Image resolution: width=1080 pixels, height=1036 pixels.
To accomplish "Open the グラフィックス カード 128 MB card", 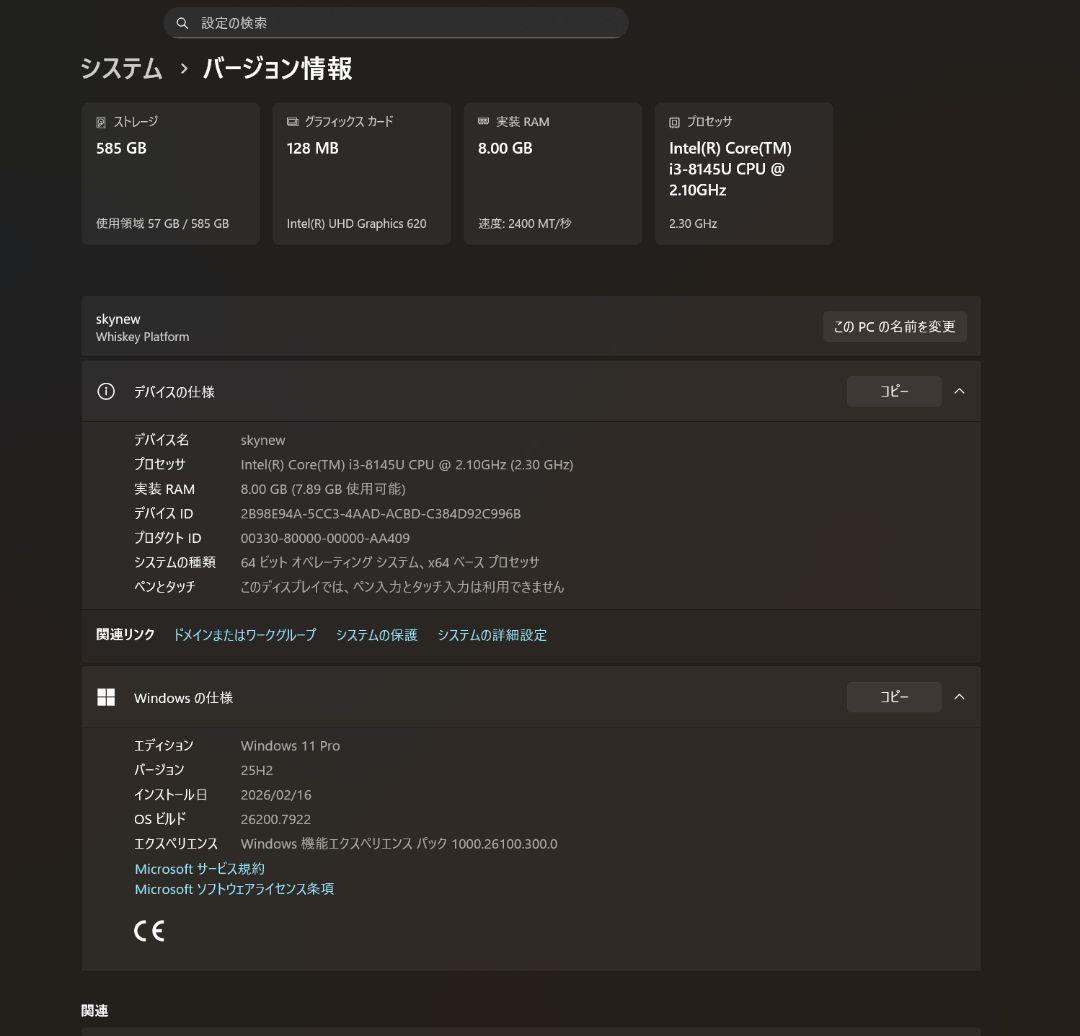I will pyautogui.click(x=362, y=174).
